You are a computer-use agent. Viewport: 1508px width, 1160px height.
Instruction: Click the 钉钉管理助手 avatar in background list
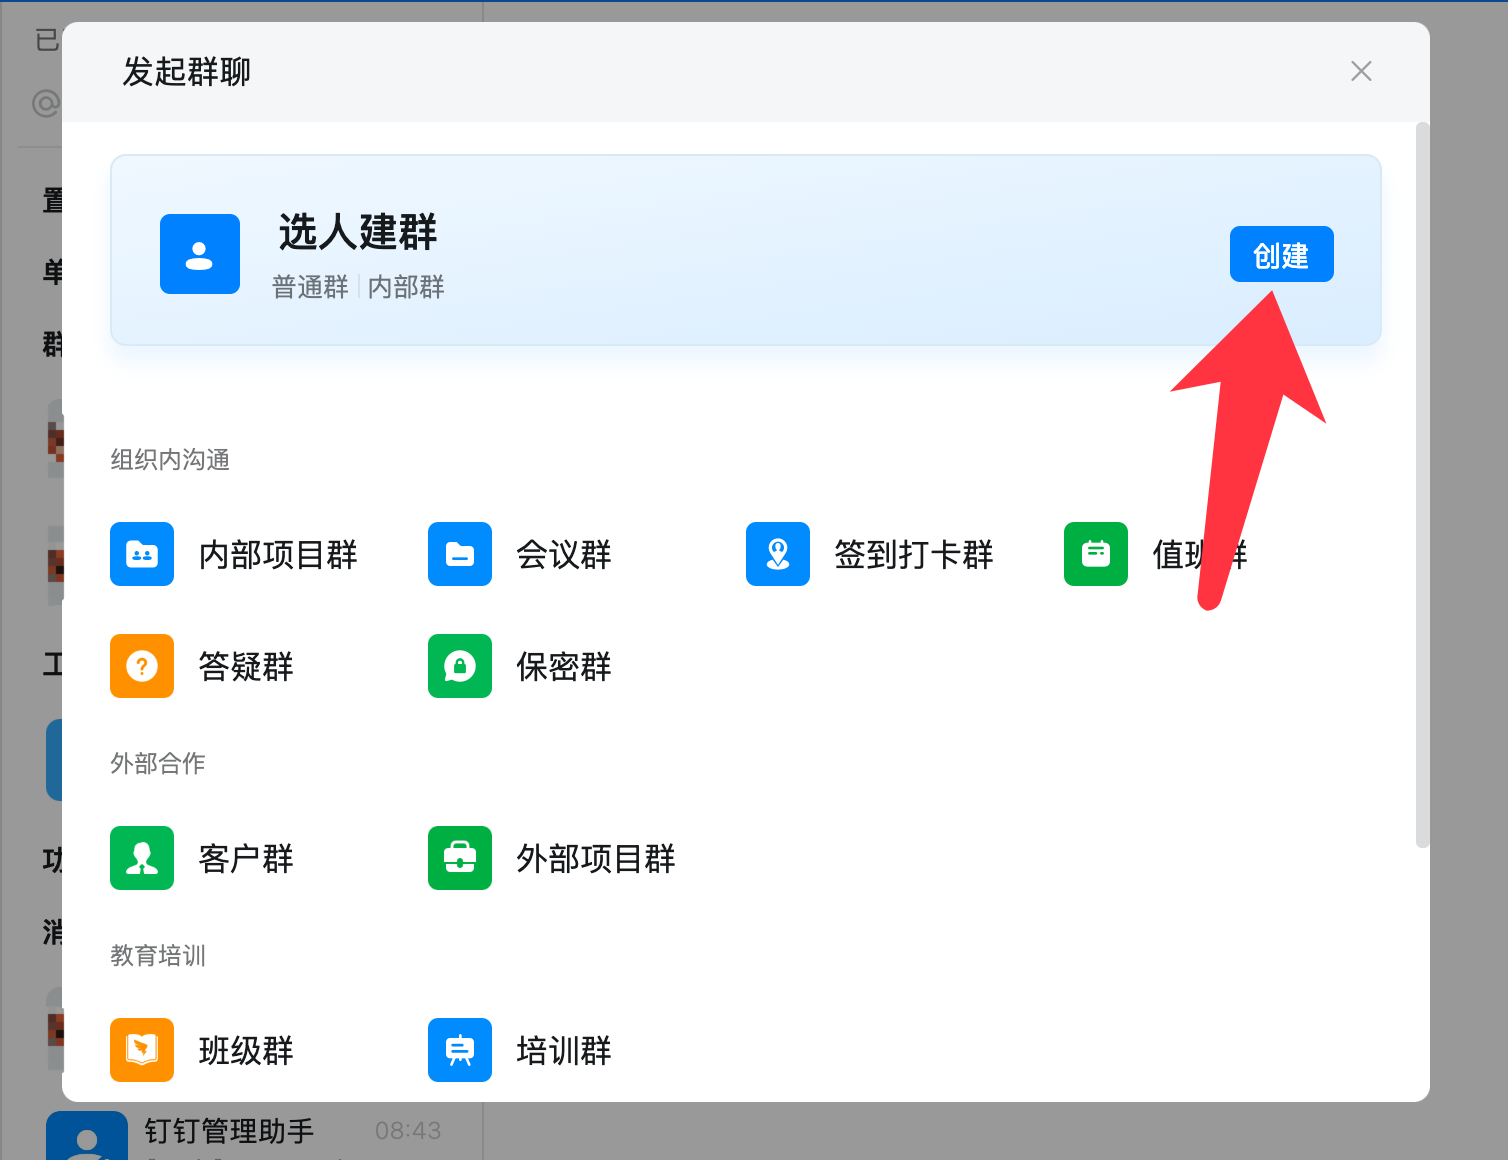tap(87, 1135)
